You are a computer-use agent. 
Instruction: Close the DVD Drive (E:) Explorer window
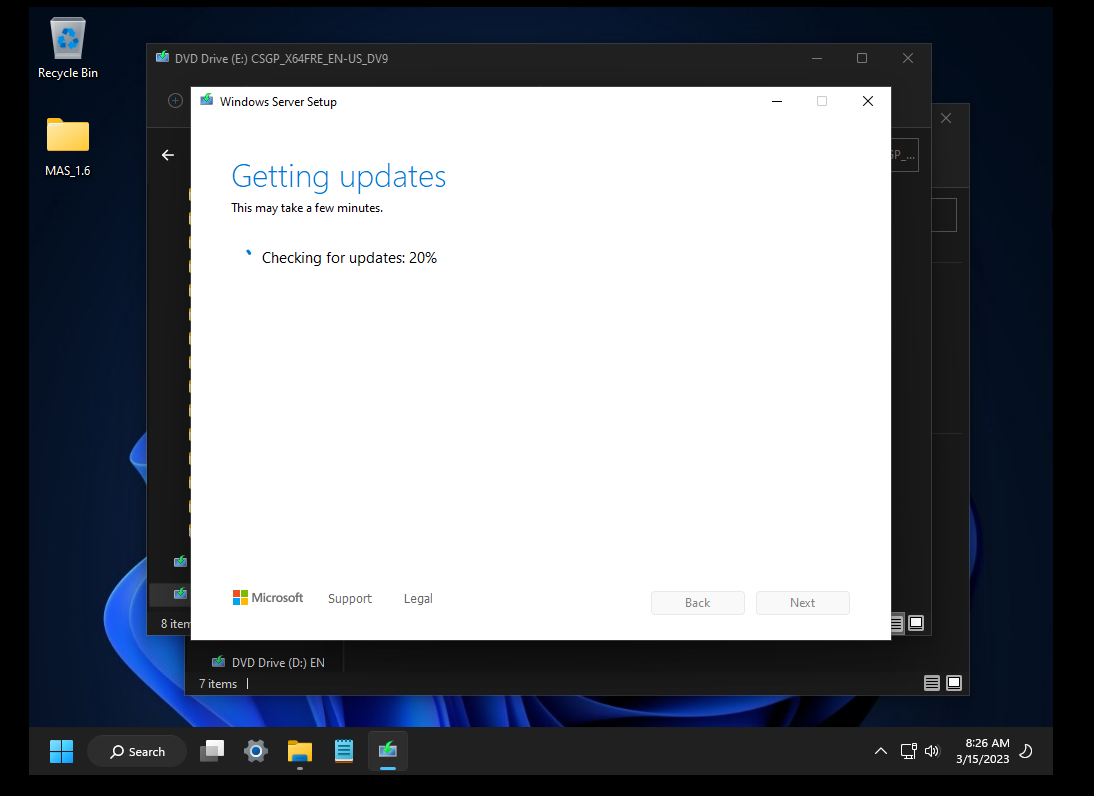tap(908, 58)
